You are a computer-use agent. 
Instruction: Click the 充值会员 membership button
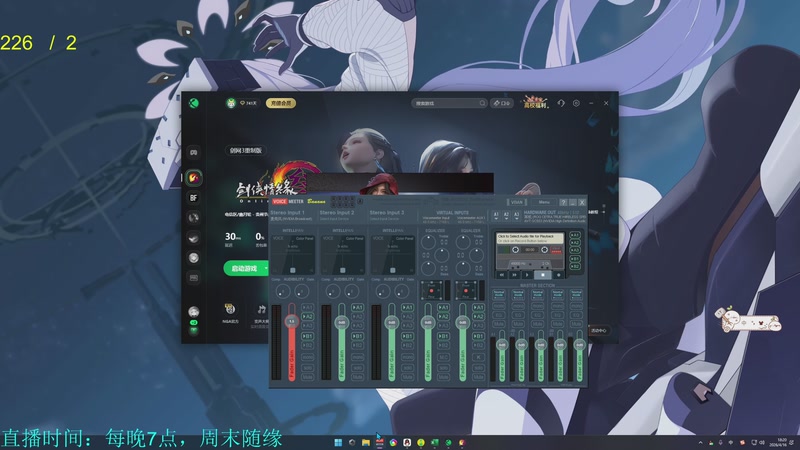(x=281, y=103)
